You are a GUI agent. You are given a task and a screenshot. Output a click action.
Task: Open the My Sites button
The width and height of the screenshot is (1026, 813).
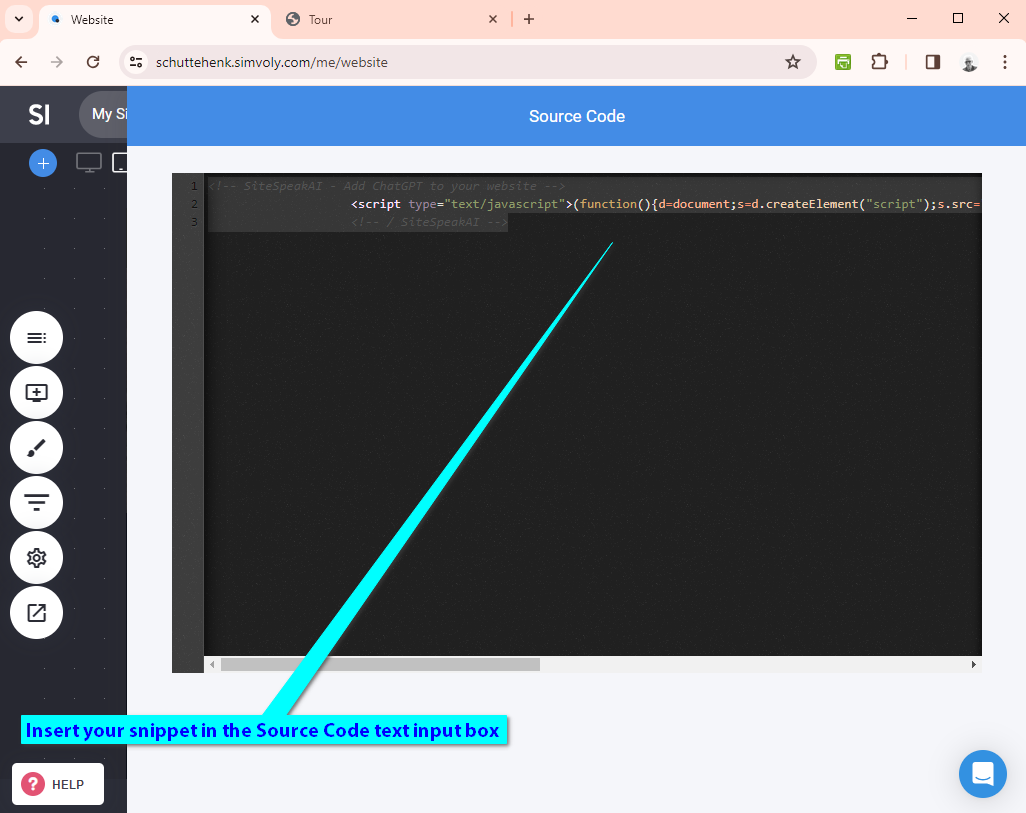(x=103, y=115)
